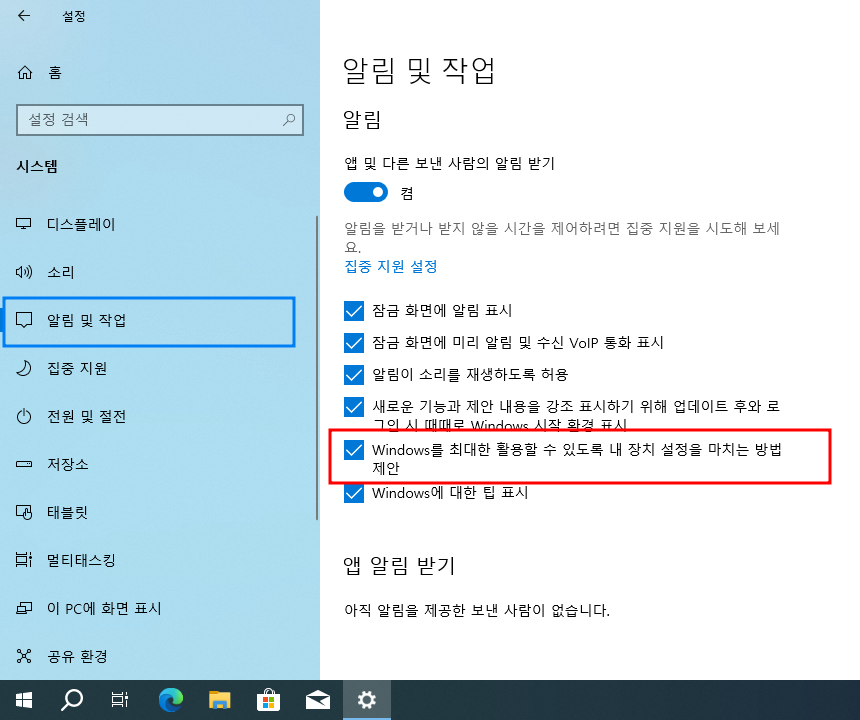
Task: Uncheck 알림이 소리를 재생하도록 허용
Action: pos(354,375)
